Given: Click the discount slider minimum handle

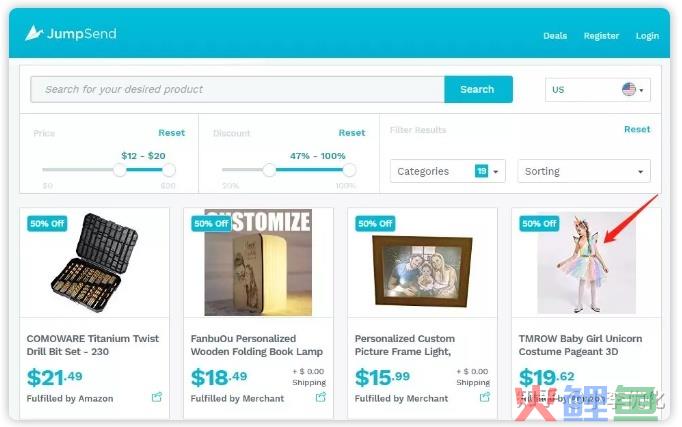Looking at the screenshot, I should [x=269, y=170].
